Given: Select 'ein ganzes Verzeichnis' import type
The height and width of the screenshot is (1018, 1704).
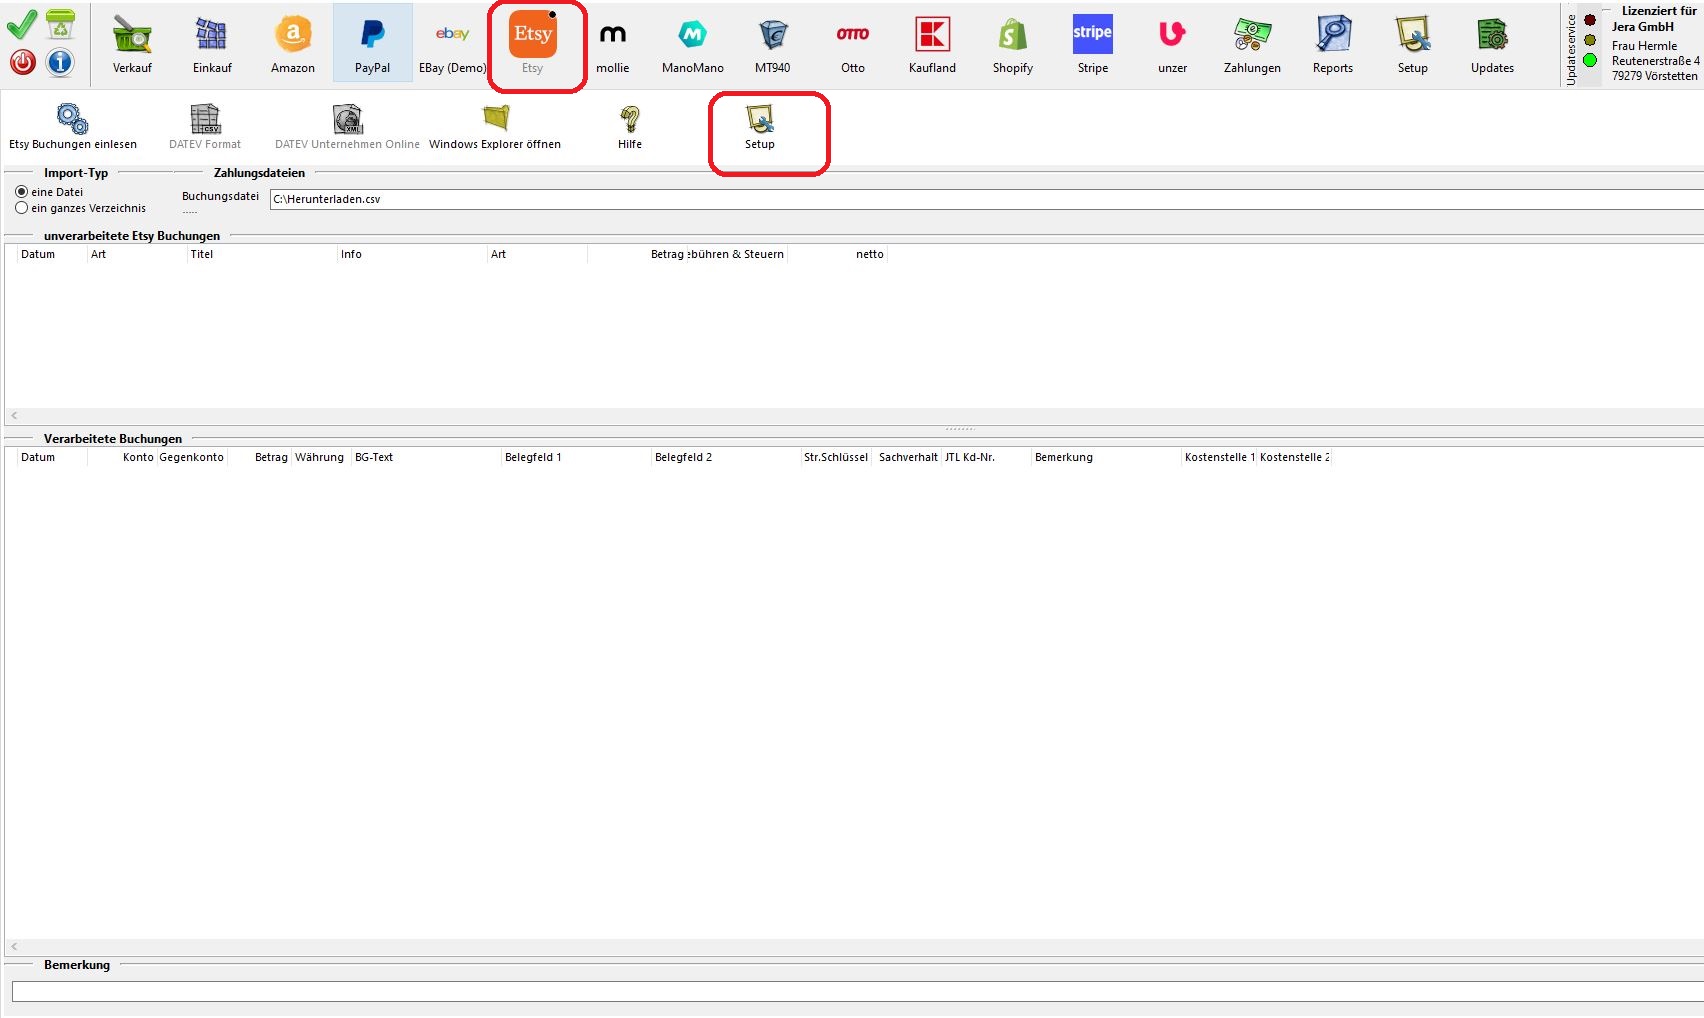Looking at the screenshot, I should coord(22,208).
